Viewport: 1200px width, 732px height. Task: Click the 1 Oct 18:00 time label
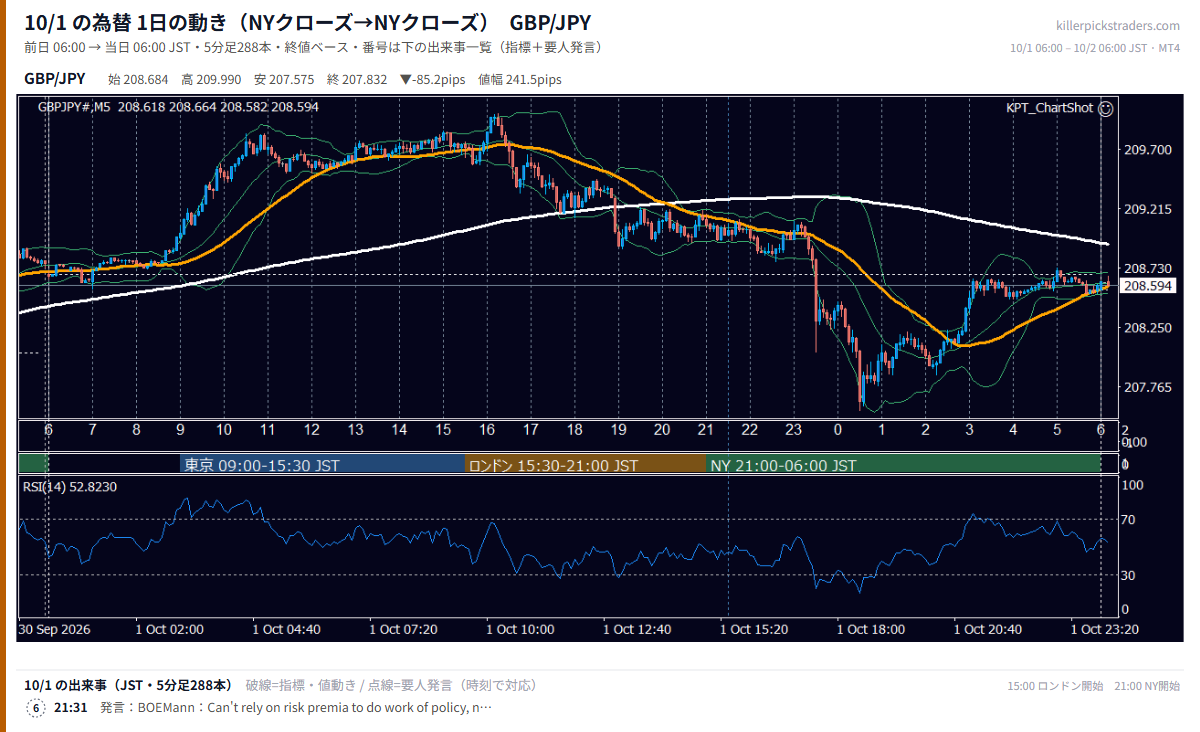click(871, 629)
